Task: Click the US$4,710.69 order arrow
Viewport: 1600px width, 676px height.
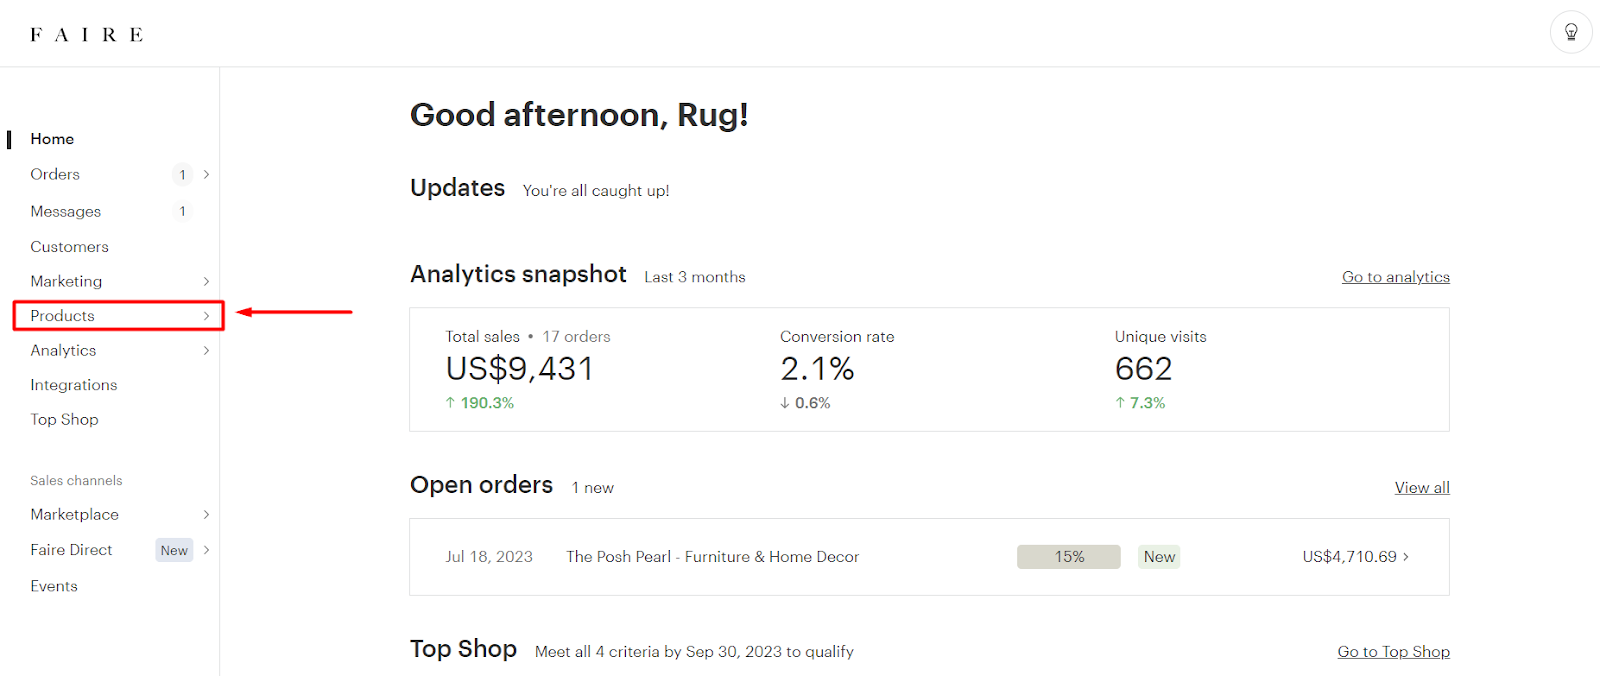Action: pyautogui.click(x=1406, y=557)
